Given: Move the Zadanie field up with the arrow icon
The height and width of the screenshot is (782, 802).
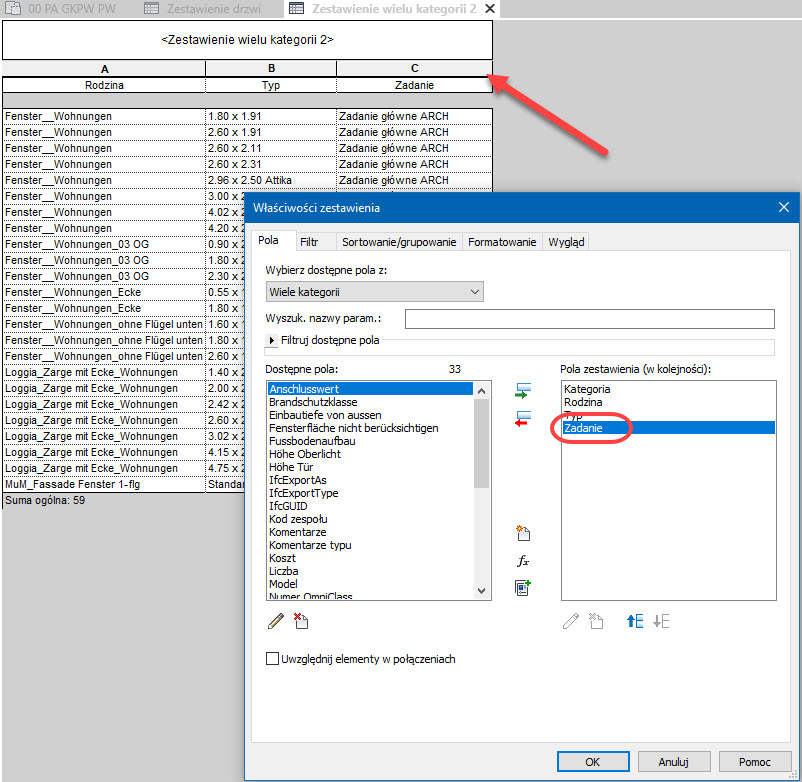Looking at the screenshot, I should pyautogui.click(x=634, y=621).
